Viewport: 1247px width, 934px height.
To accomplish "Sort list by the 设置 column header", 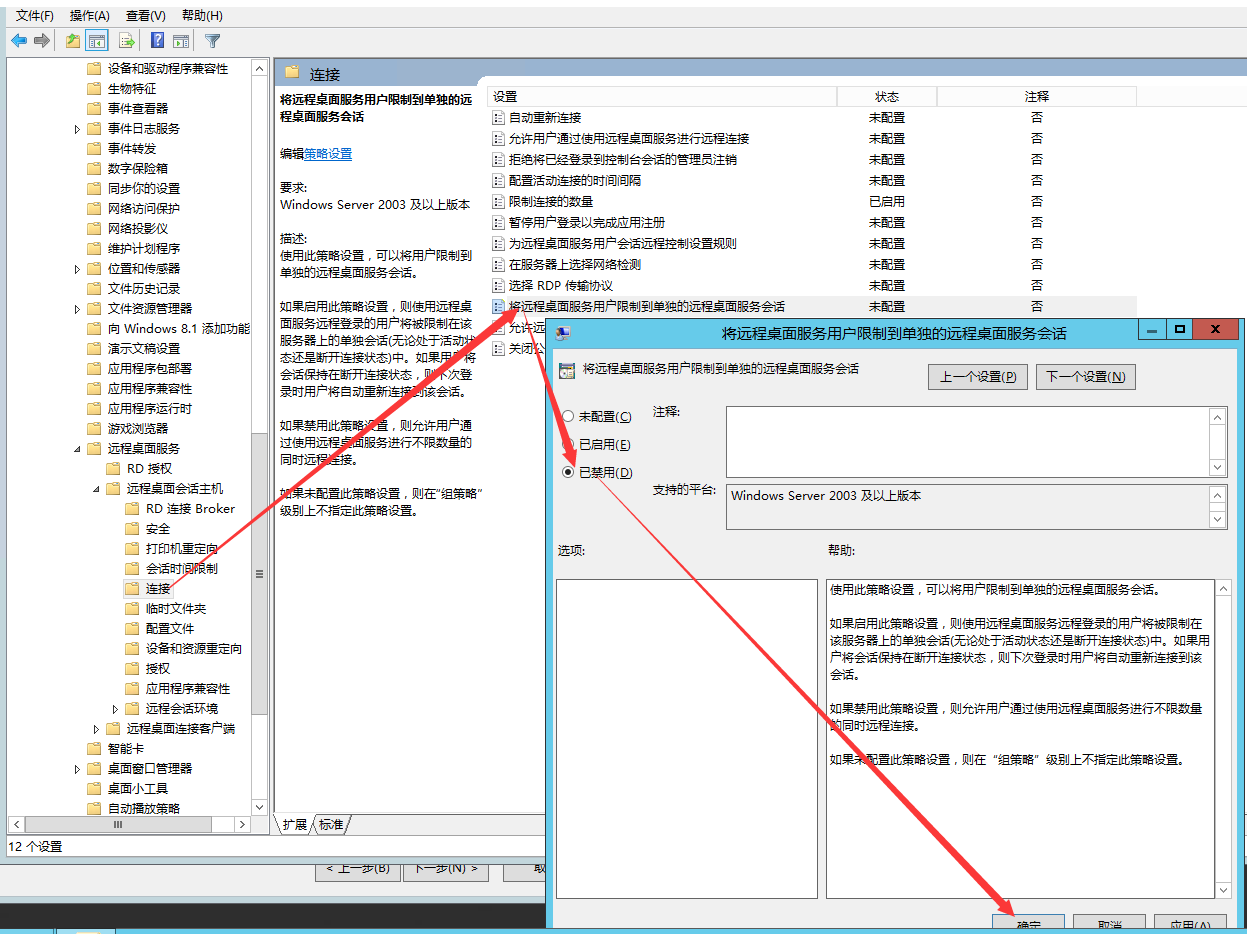I will (662, 97).
